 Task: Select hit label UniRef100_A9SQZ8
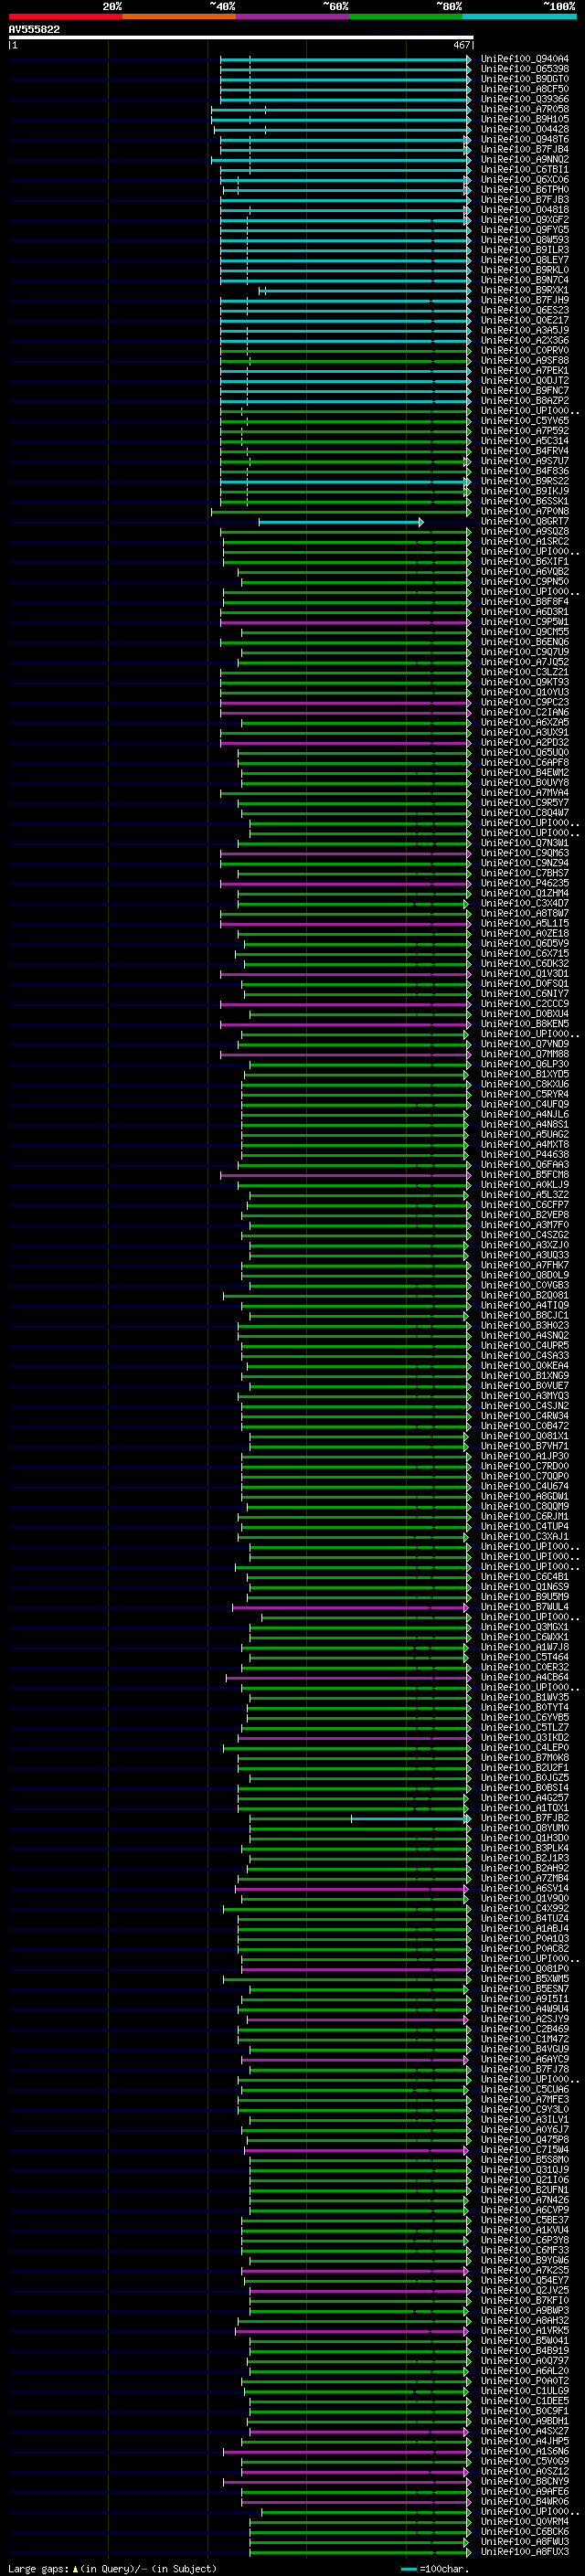(525, 531)
